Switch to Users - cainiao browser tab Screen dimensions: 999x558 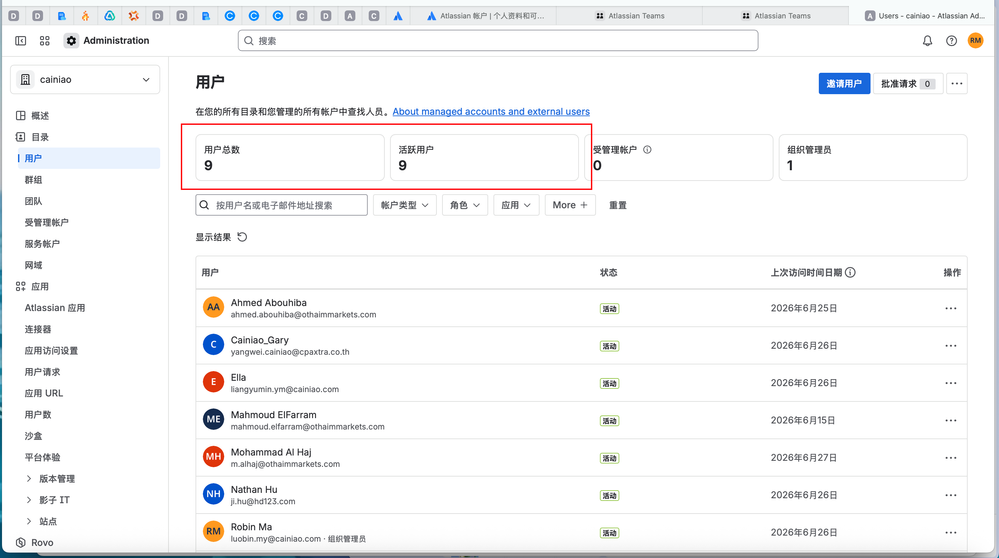[x=924, y=16]
